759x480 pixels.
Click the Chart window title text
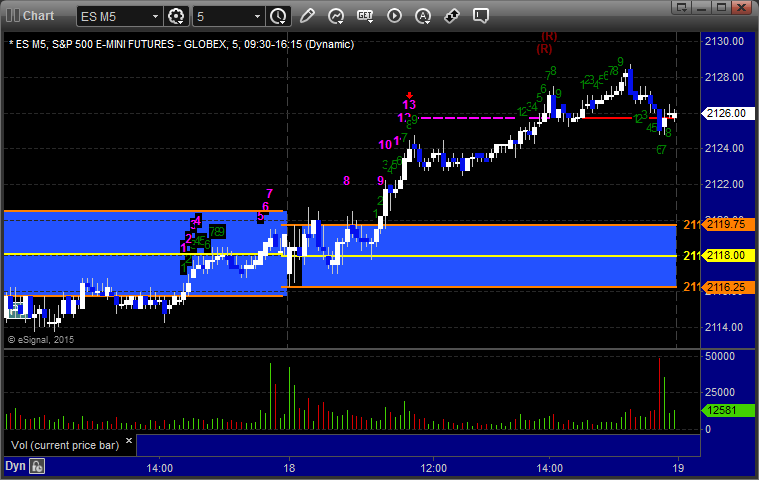39,15
